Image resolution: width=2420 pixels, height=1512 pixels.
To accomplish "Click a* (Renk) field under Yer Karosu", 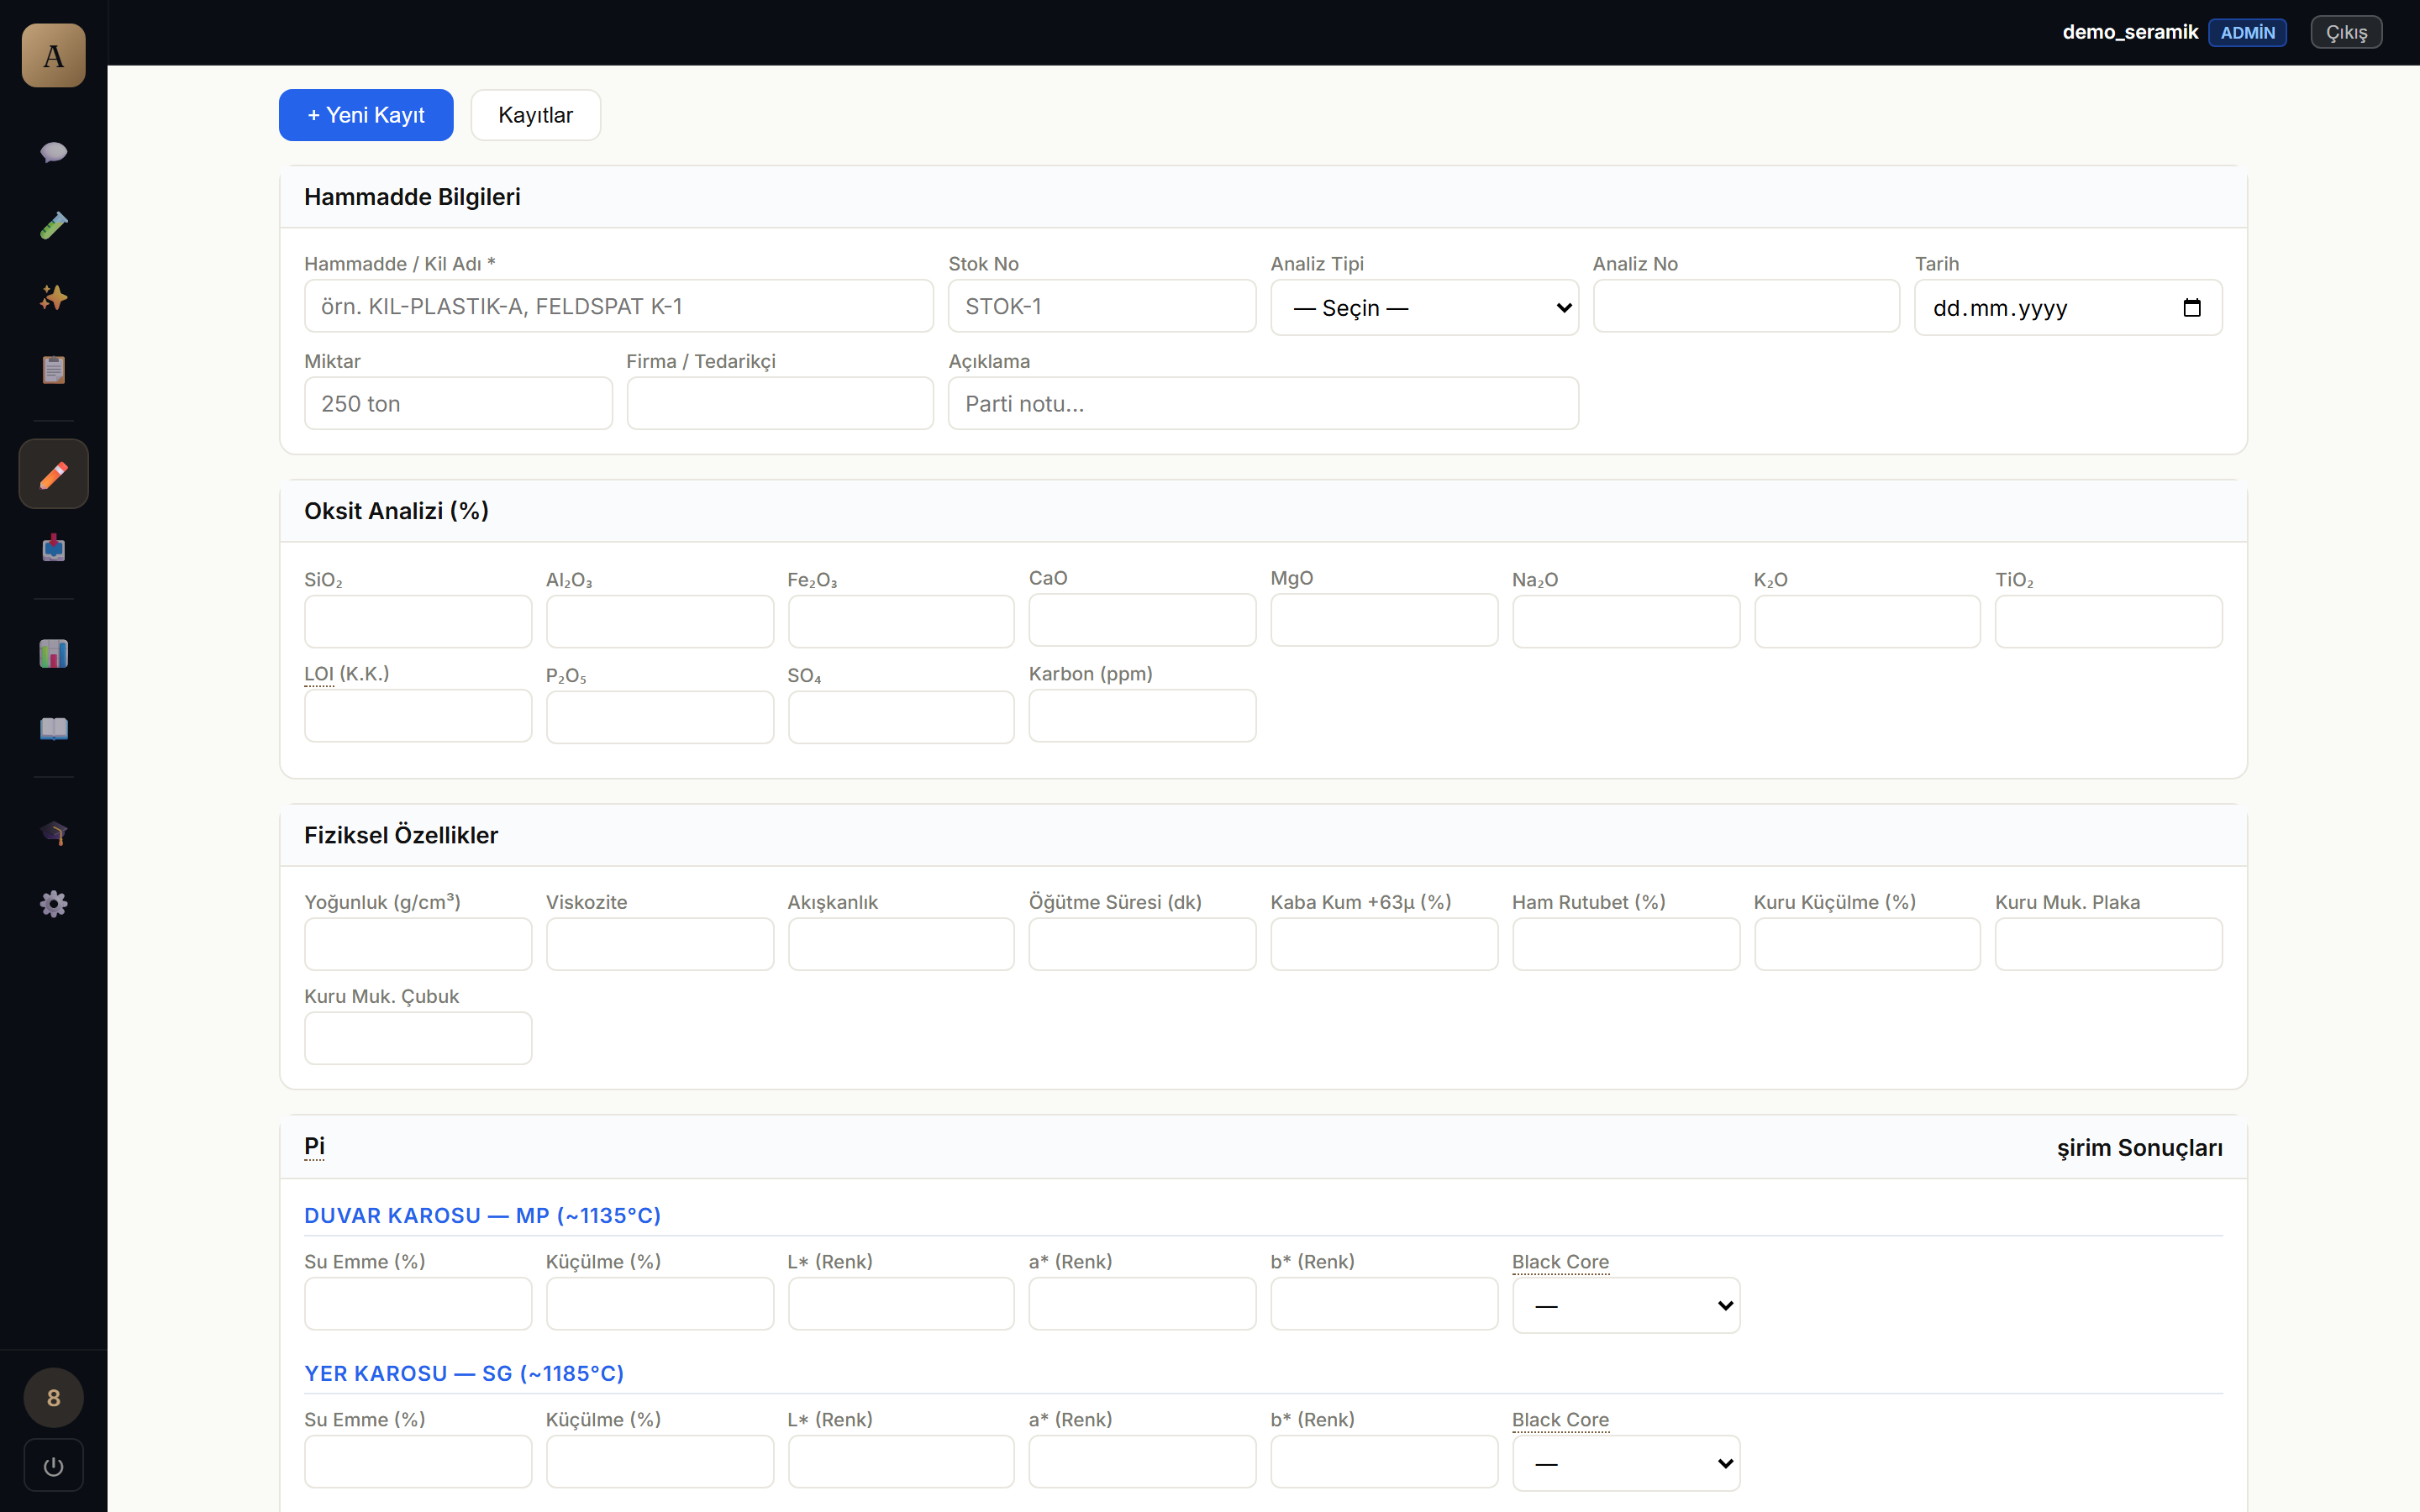I will pos(1142,1462).
